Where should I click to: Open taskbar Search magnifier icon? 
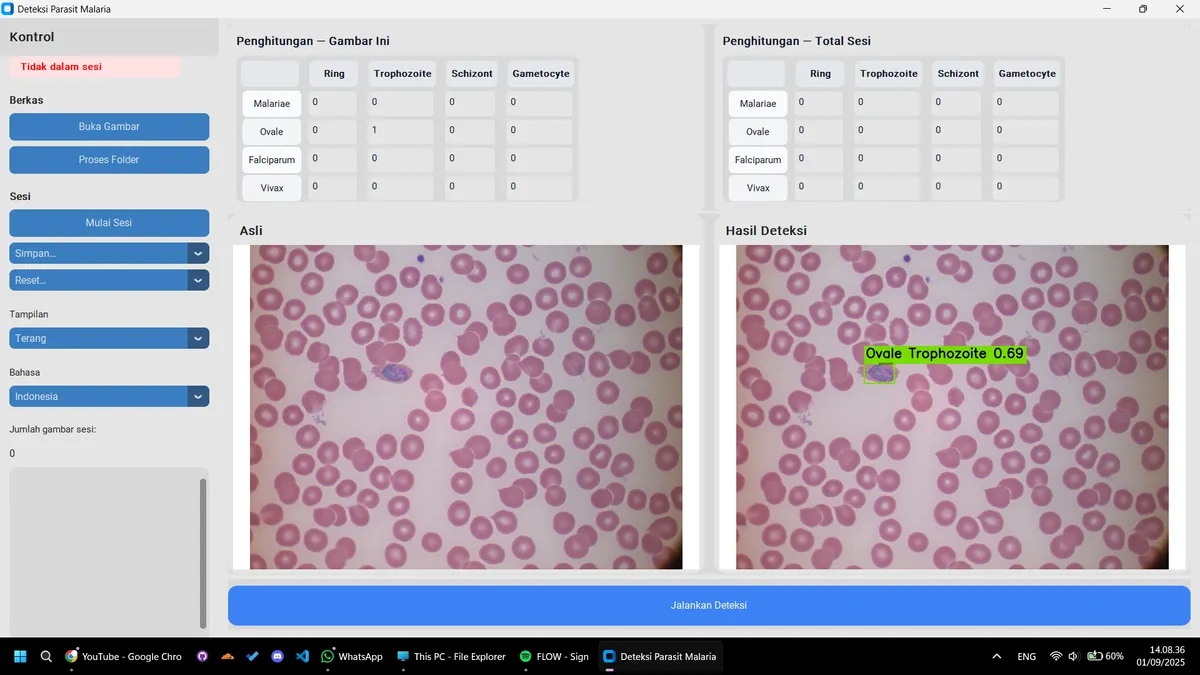pos(46,657)
